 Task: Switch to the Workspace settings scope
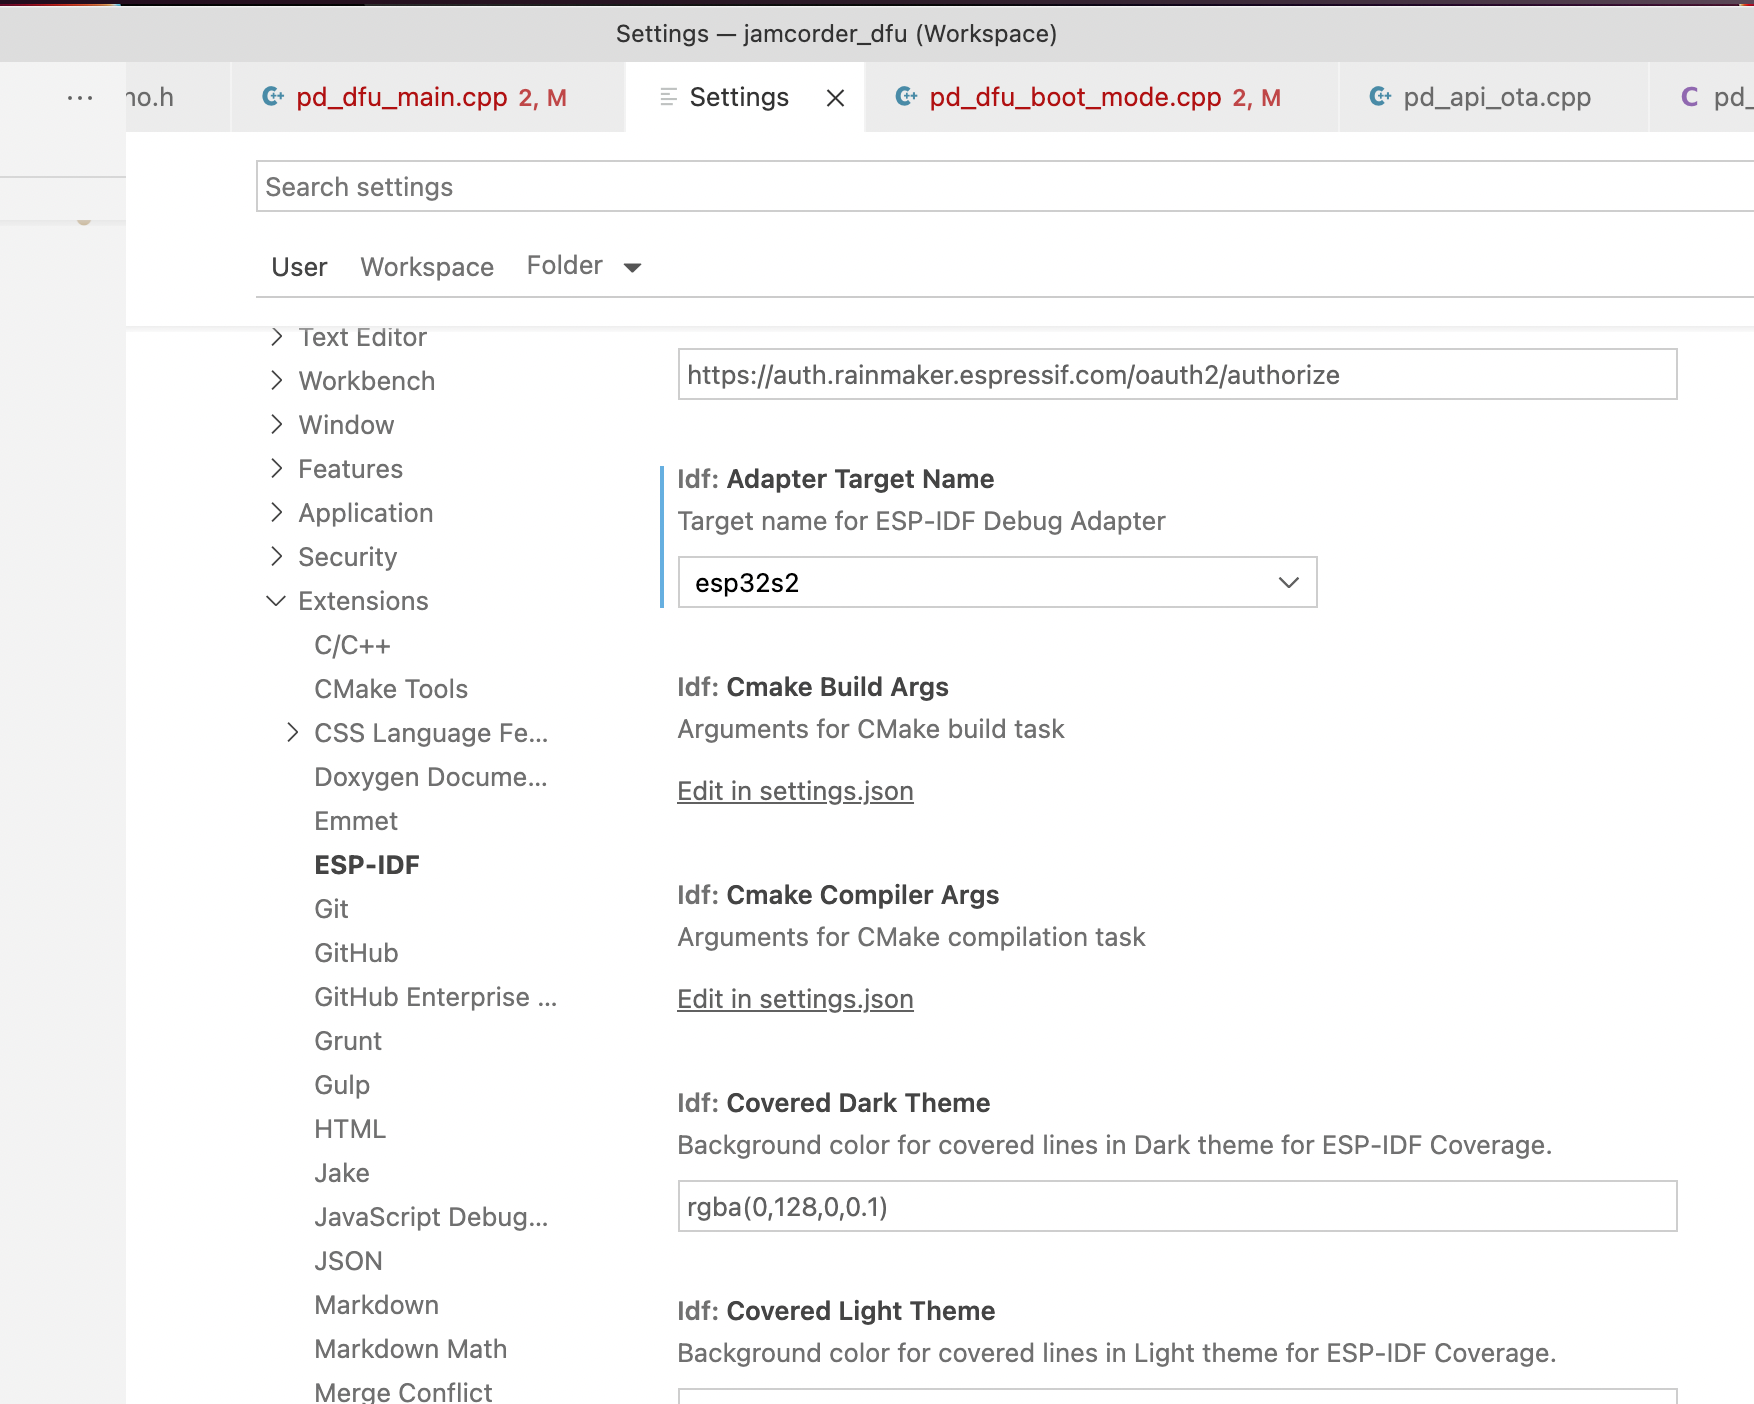click(427, 266)
